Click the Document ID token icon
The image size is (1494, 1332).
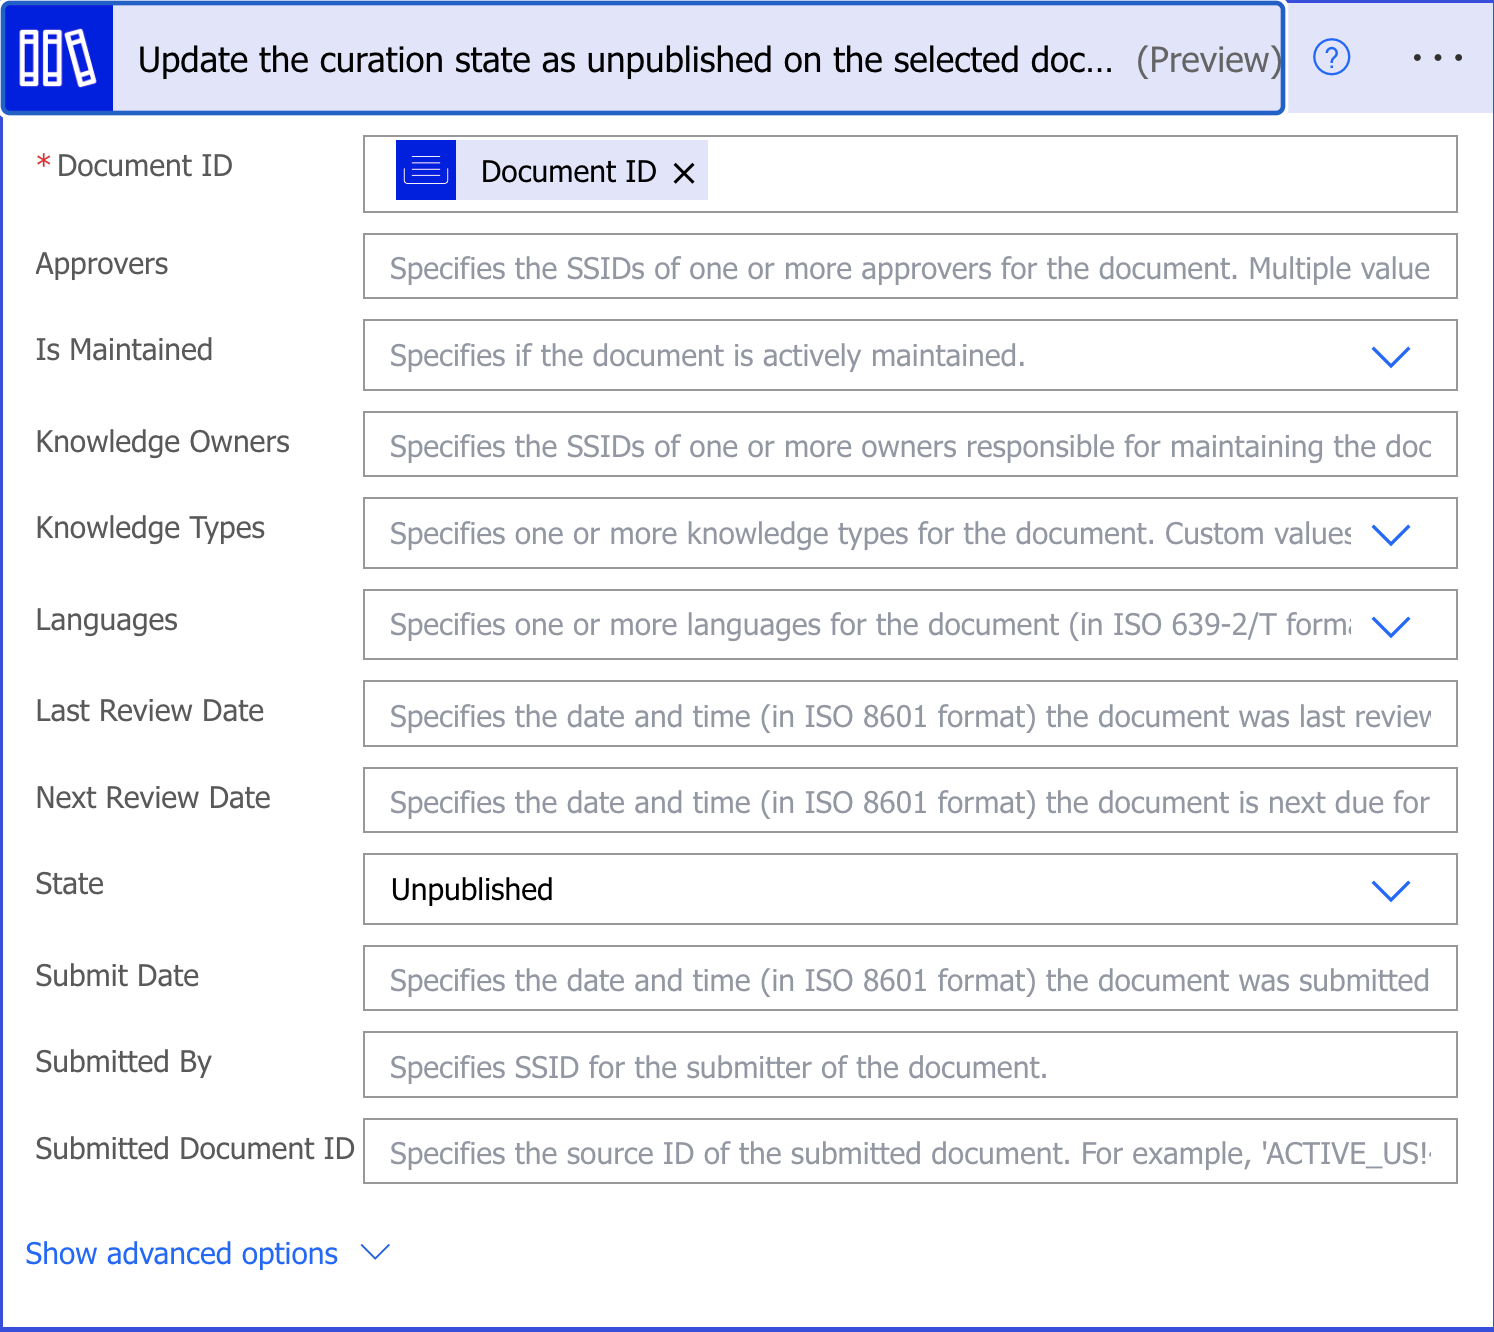426,171
